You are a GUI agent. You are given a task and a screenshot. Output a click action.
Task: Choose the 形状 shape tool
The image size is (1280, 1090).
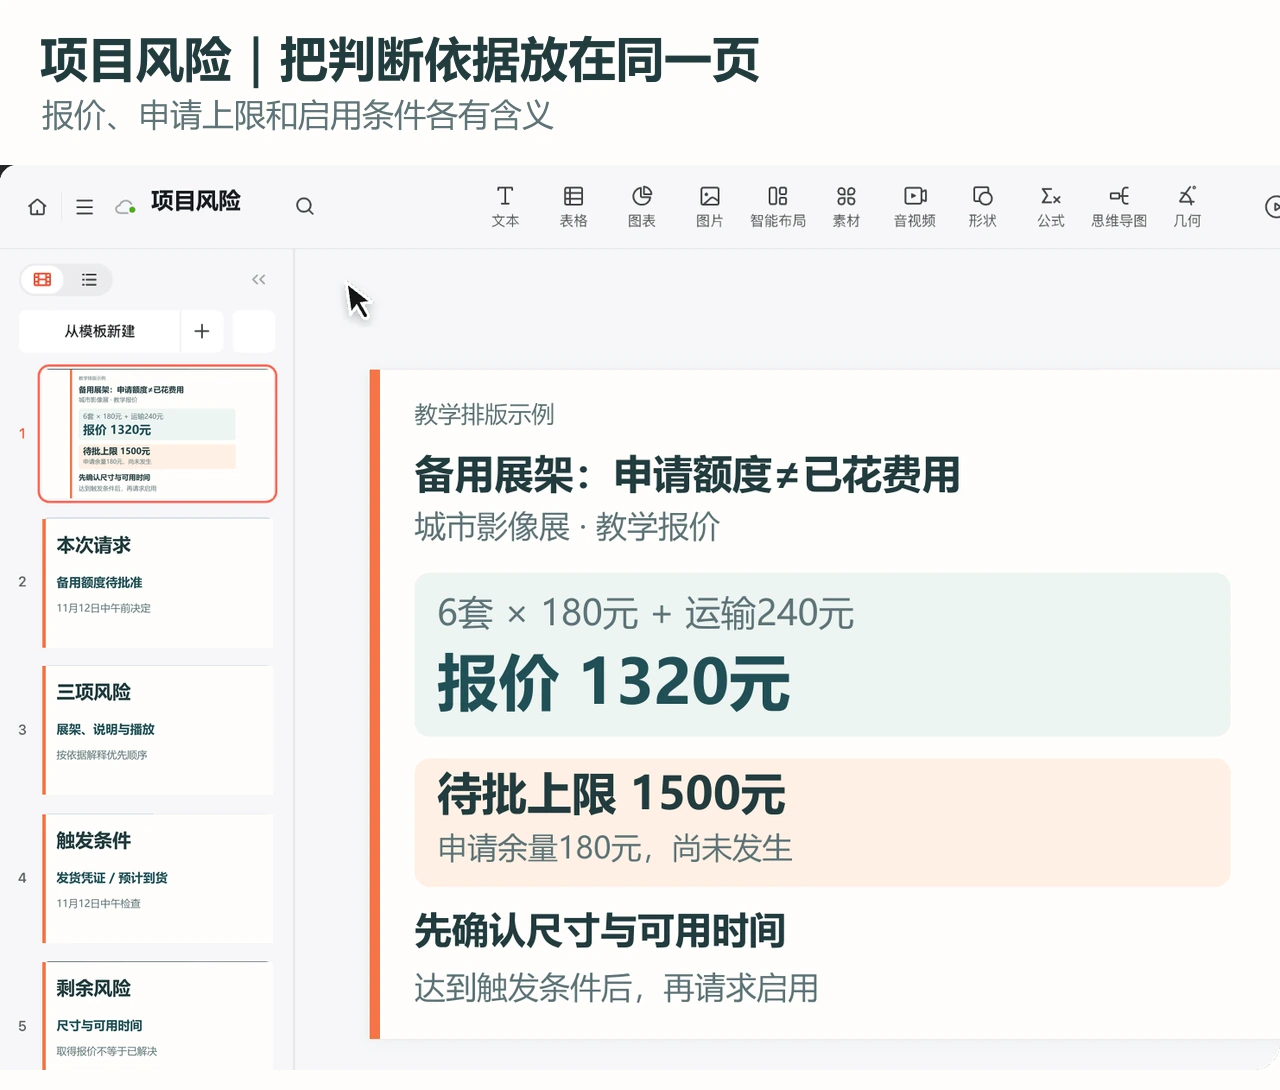click(x=983, y=207)
